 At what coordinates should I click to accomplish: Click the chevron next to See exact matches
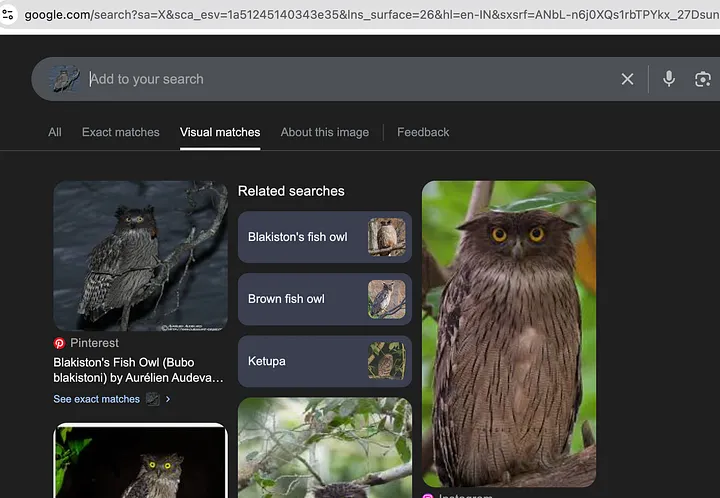(x=168, y=399)
